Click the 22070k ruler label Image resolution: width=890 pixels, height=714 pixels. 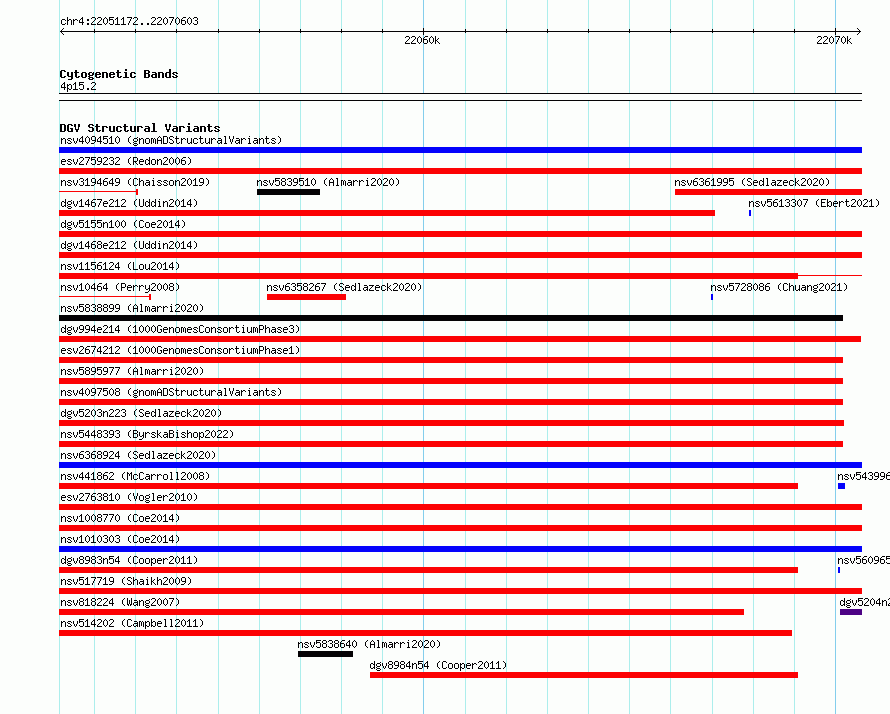(x=834, y=40)
